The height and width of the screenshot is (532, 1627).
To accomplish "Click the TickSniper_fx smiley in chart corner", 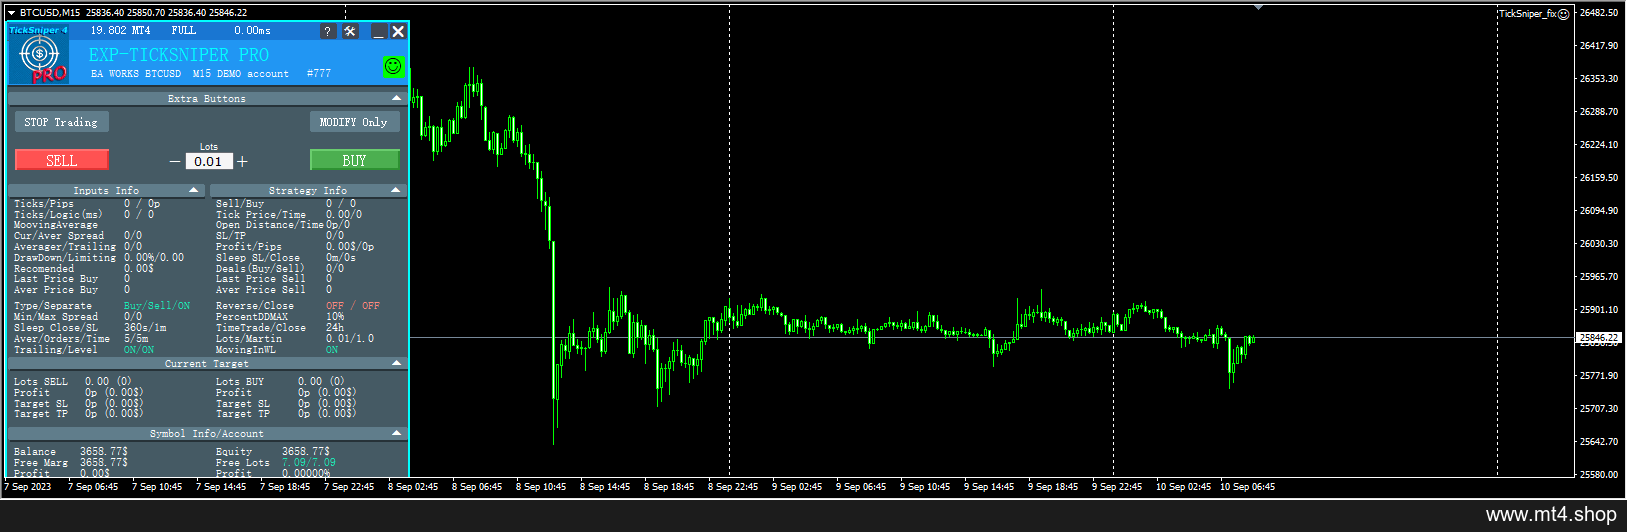I will [1563, 14].
